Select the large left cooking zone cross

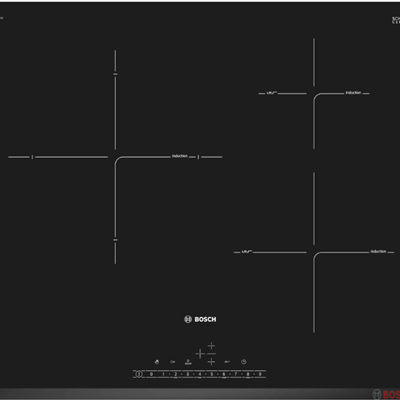[200, 354]
